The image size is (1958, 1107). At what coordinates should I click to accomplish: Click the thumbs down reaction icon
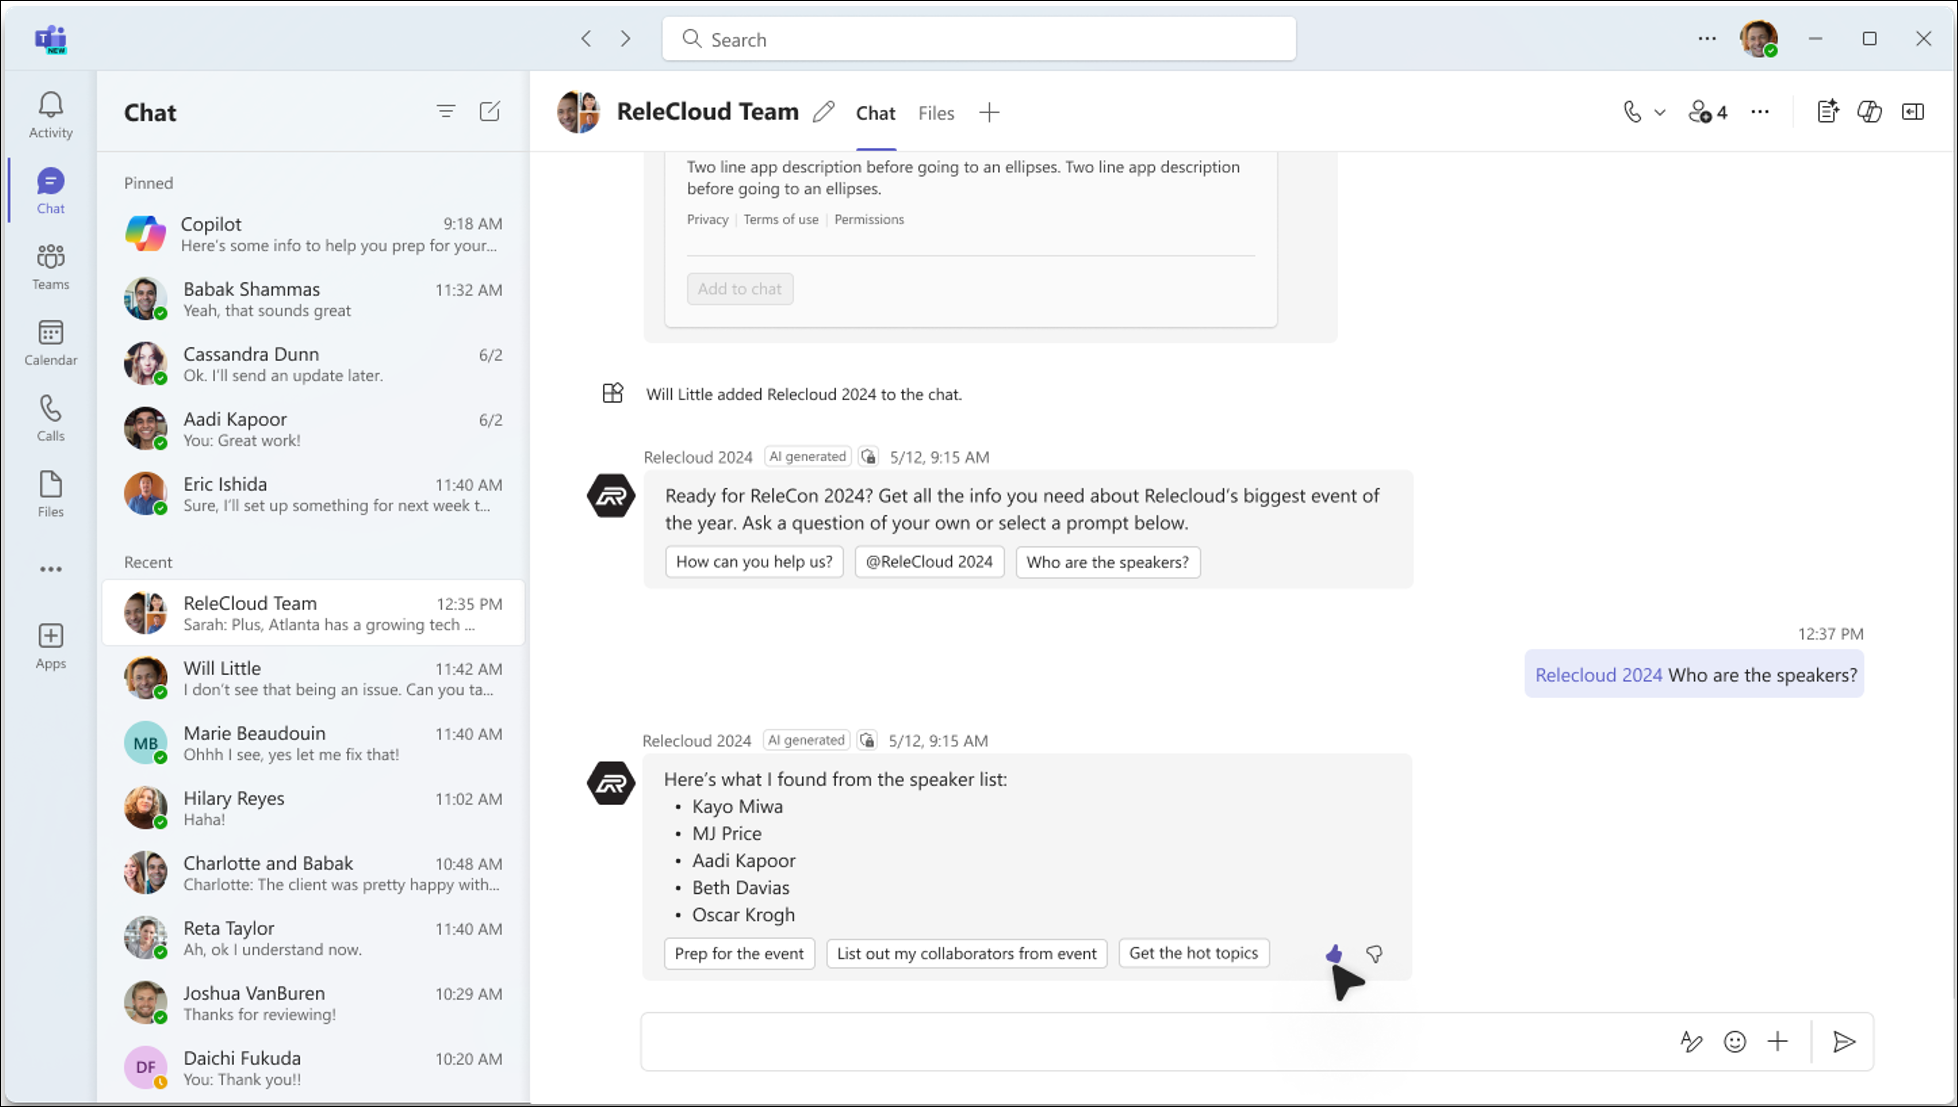tap(1374, 954)
